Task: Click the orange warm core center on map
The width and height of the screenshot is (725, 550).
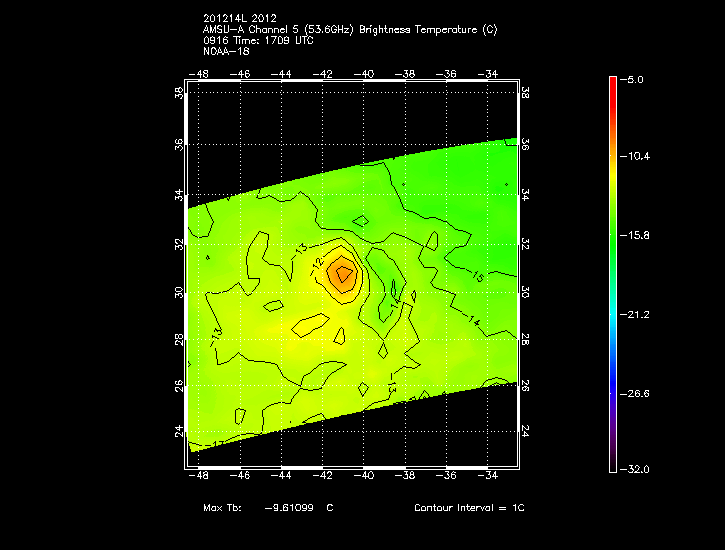Action: coord(343,274)
